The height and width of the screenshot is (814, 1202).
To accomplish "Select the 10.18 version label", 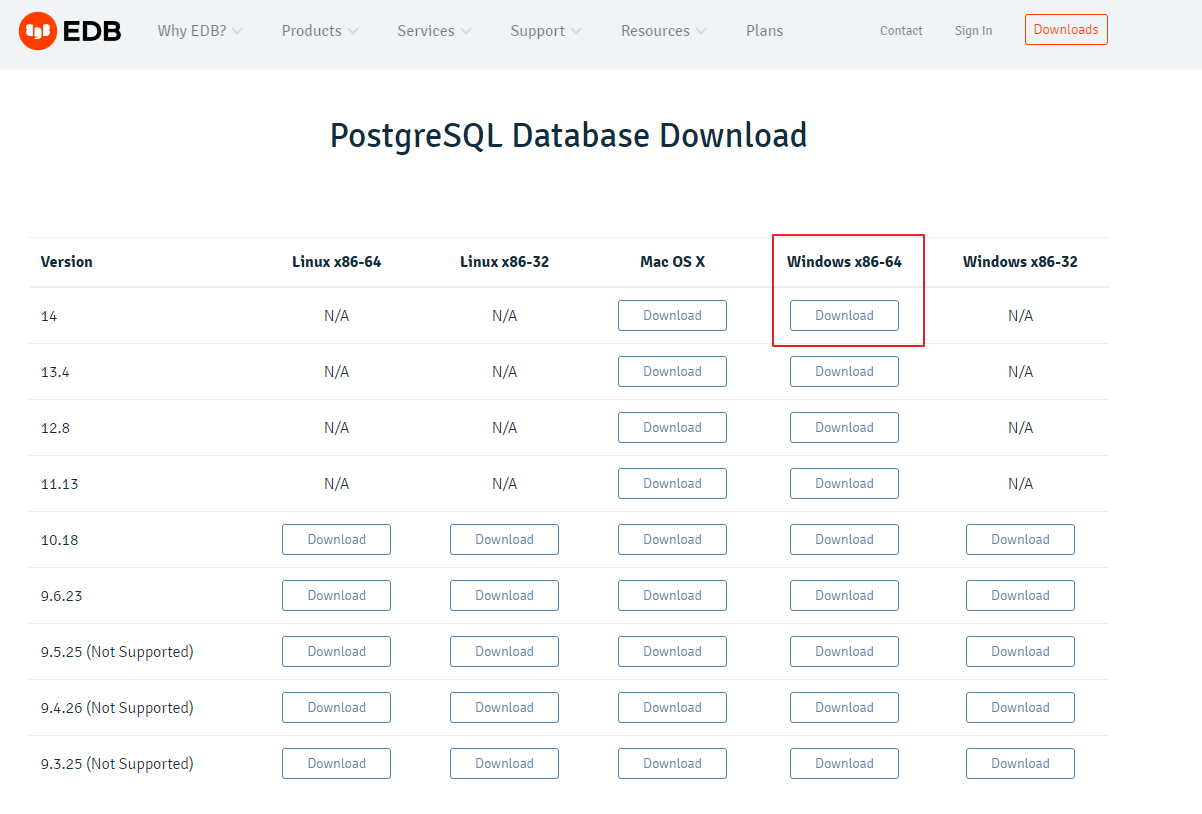I will [59, 540].
